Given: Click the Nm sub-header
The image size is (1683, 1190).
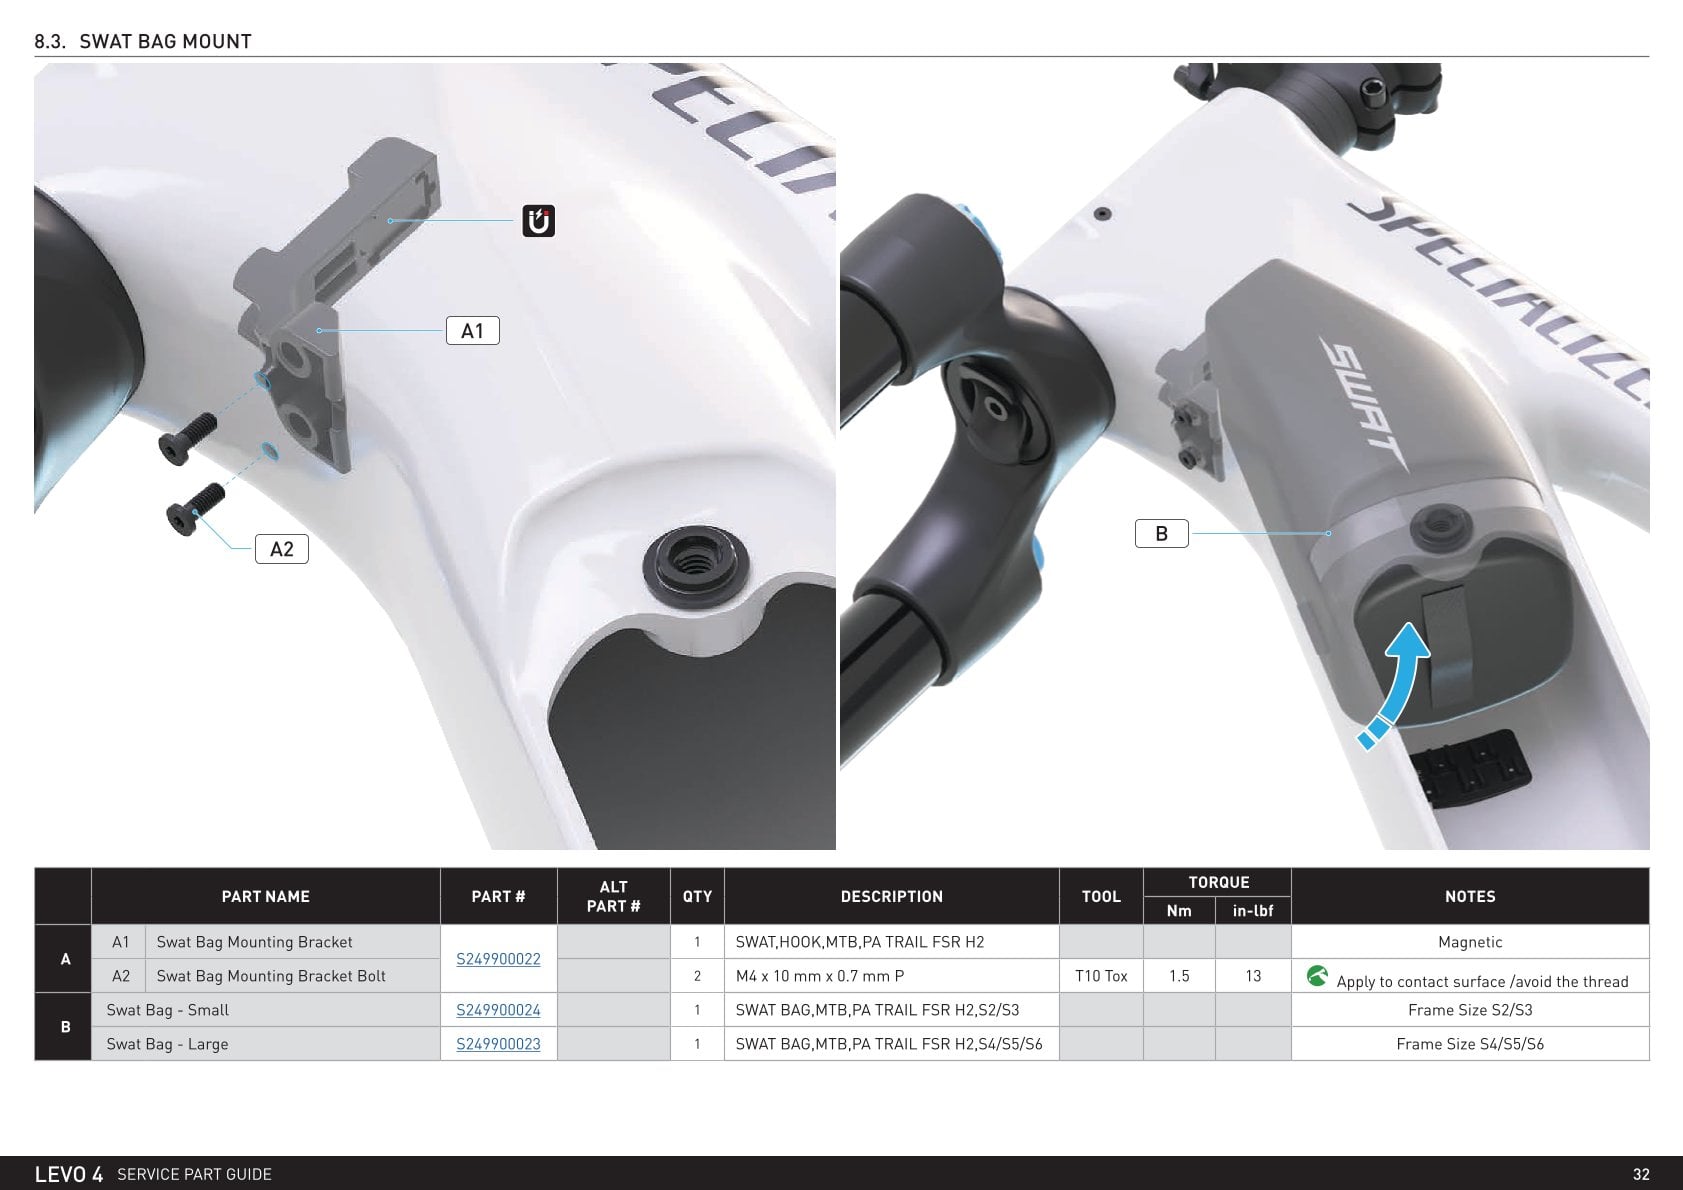Looking at the screenshot, I should pyautogui.click(x=1179, y=911).
